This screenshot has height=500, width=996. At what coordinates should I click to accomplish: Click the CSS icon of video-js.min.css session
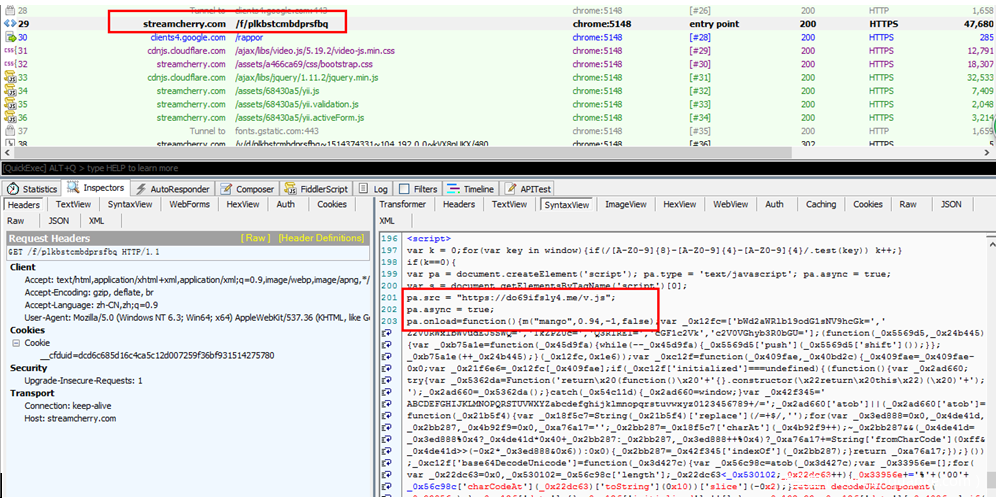tap(10, 50)
